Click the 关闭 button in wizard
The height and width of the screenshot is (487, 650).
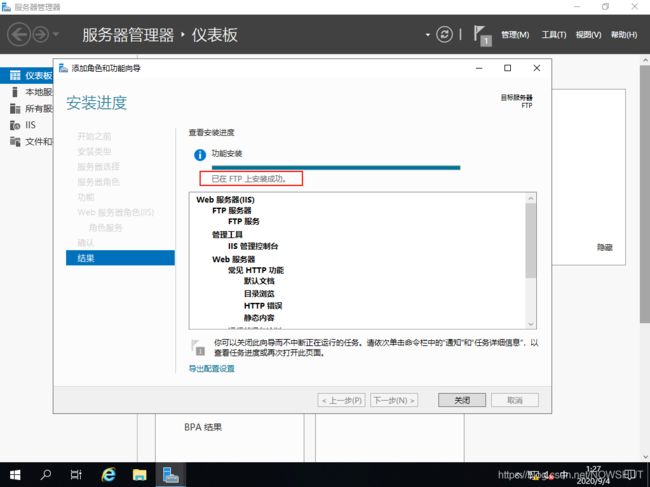tap(462, 400)
